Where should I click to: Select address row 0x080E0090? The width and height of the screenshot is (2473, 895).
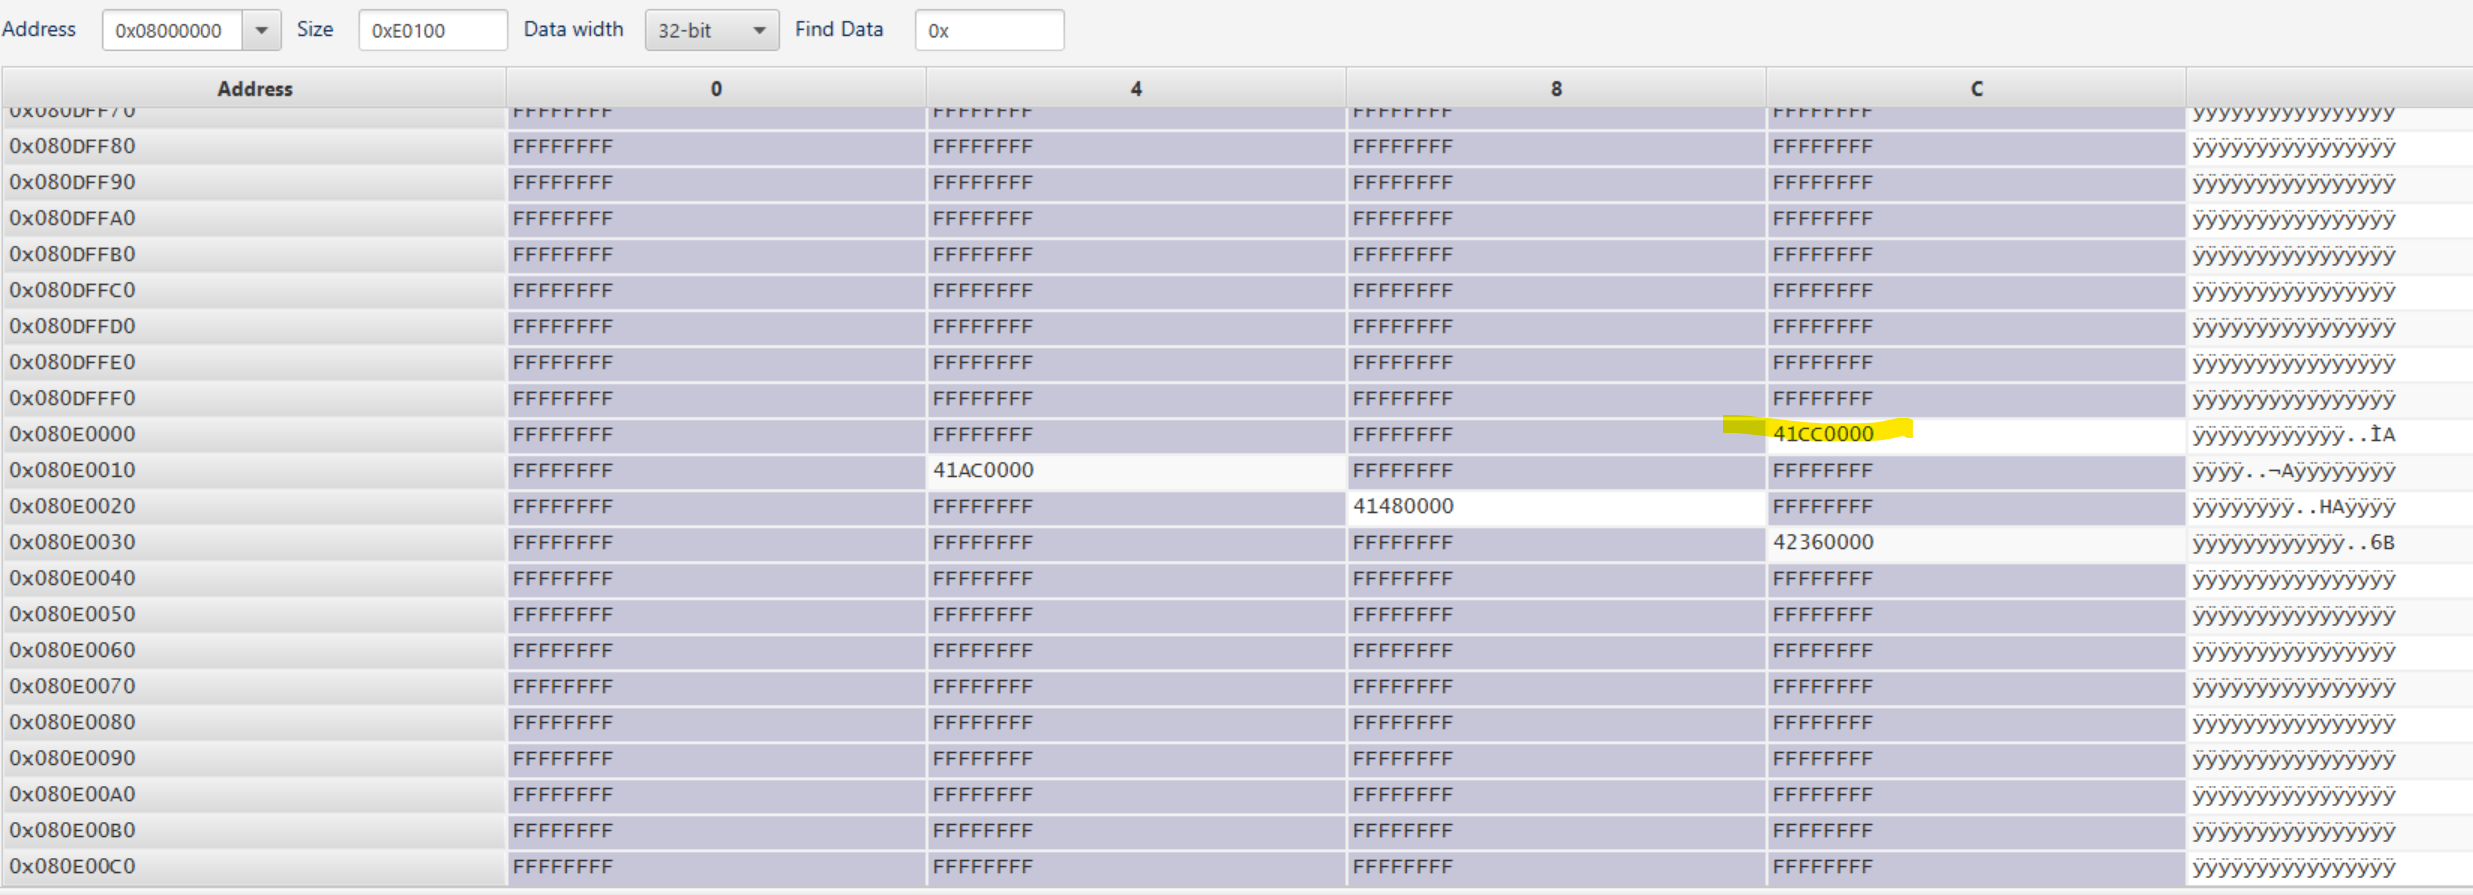[254, 758]
